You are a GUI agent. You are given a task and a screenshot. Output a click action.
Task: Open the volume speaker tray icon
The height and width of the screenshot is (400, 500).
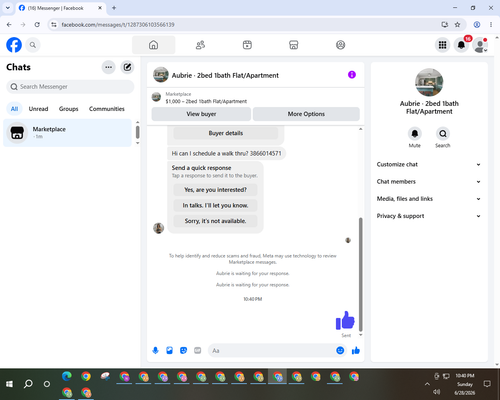pyautogui.click(x=437, y=392)
